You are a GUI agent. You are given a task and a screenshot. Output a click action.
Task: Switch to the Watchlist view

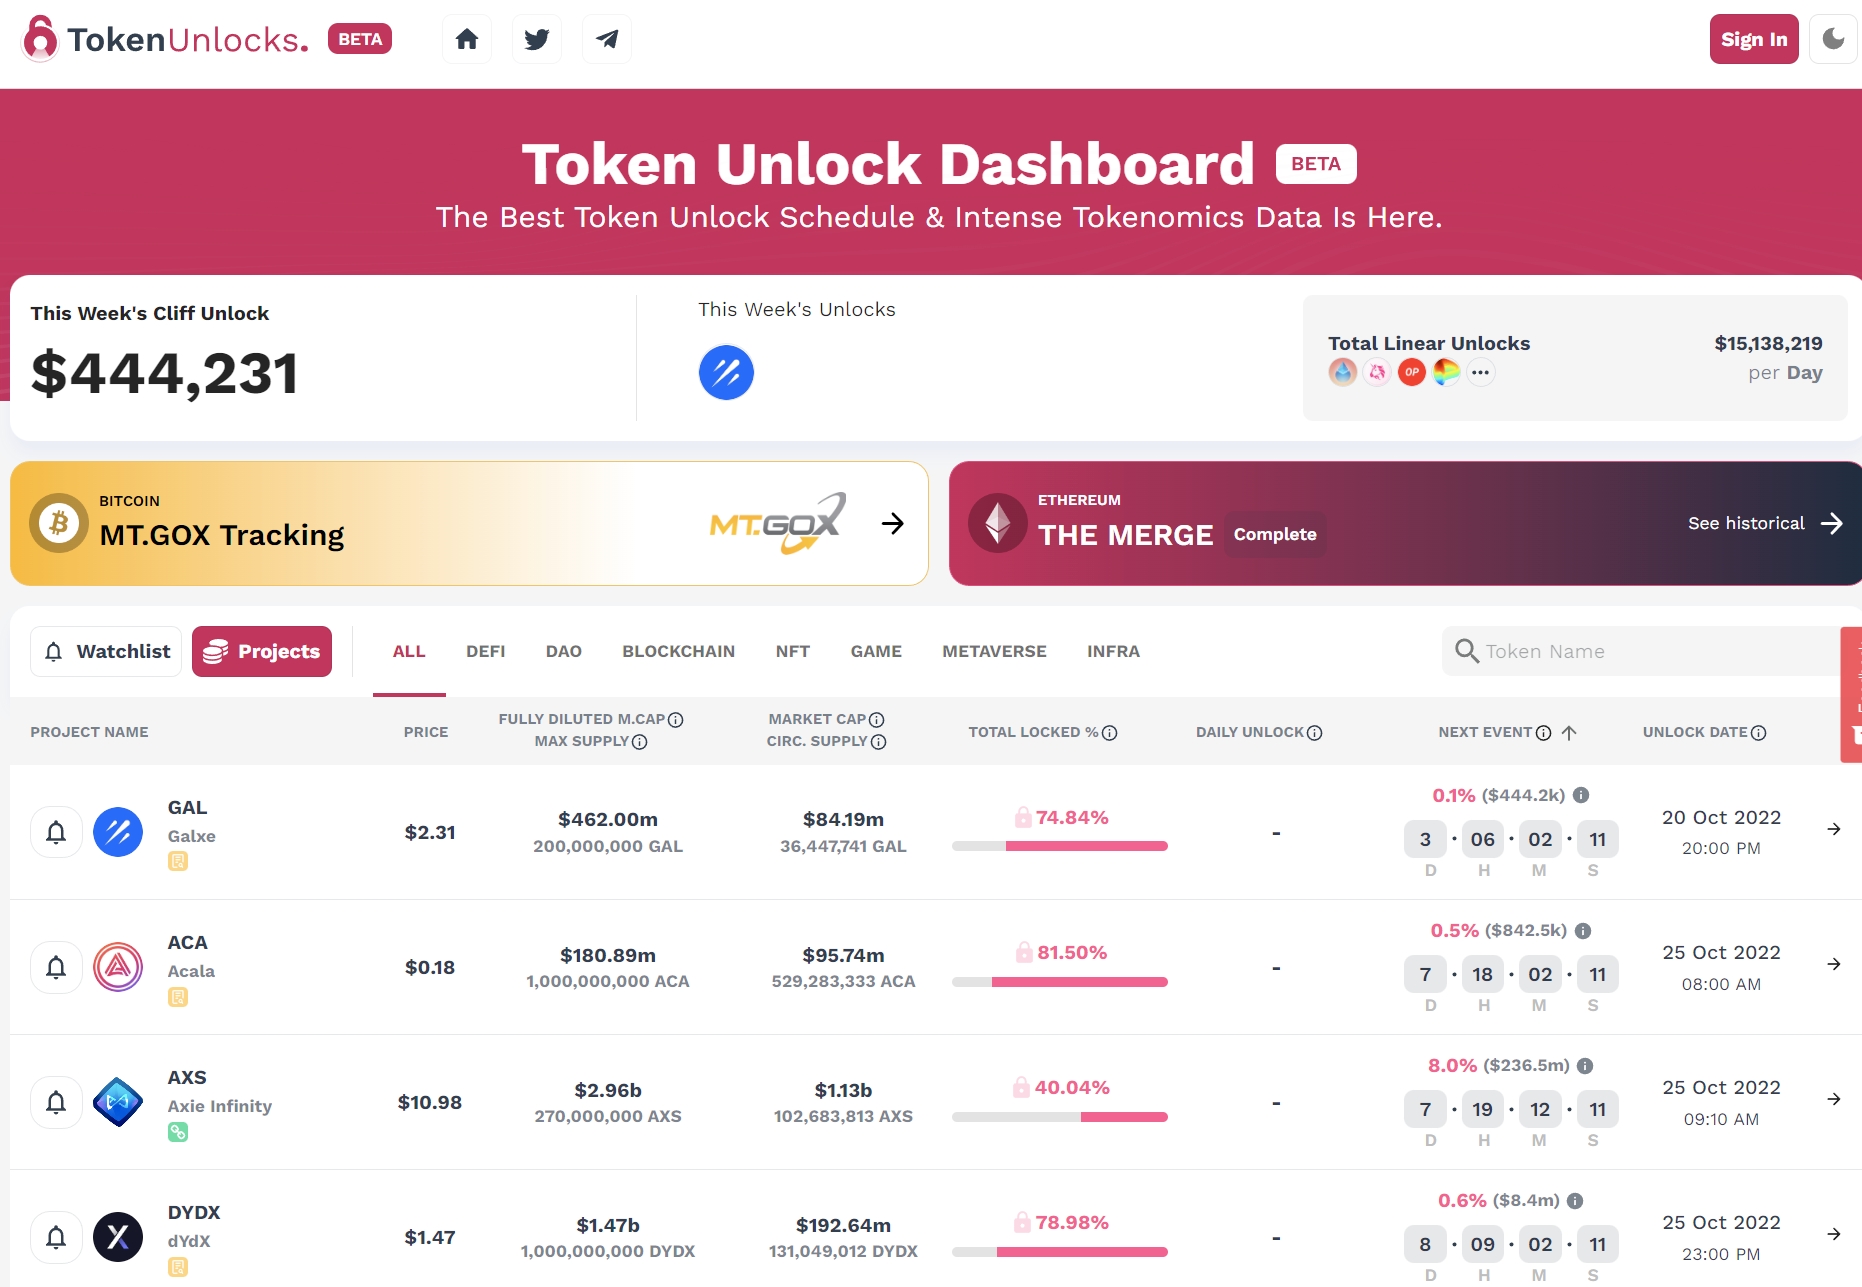point(106,652)
